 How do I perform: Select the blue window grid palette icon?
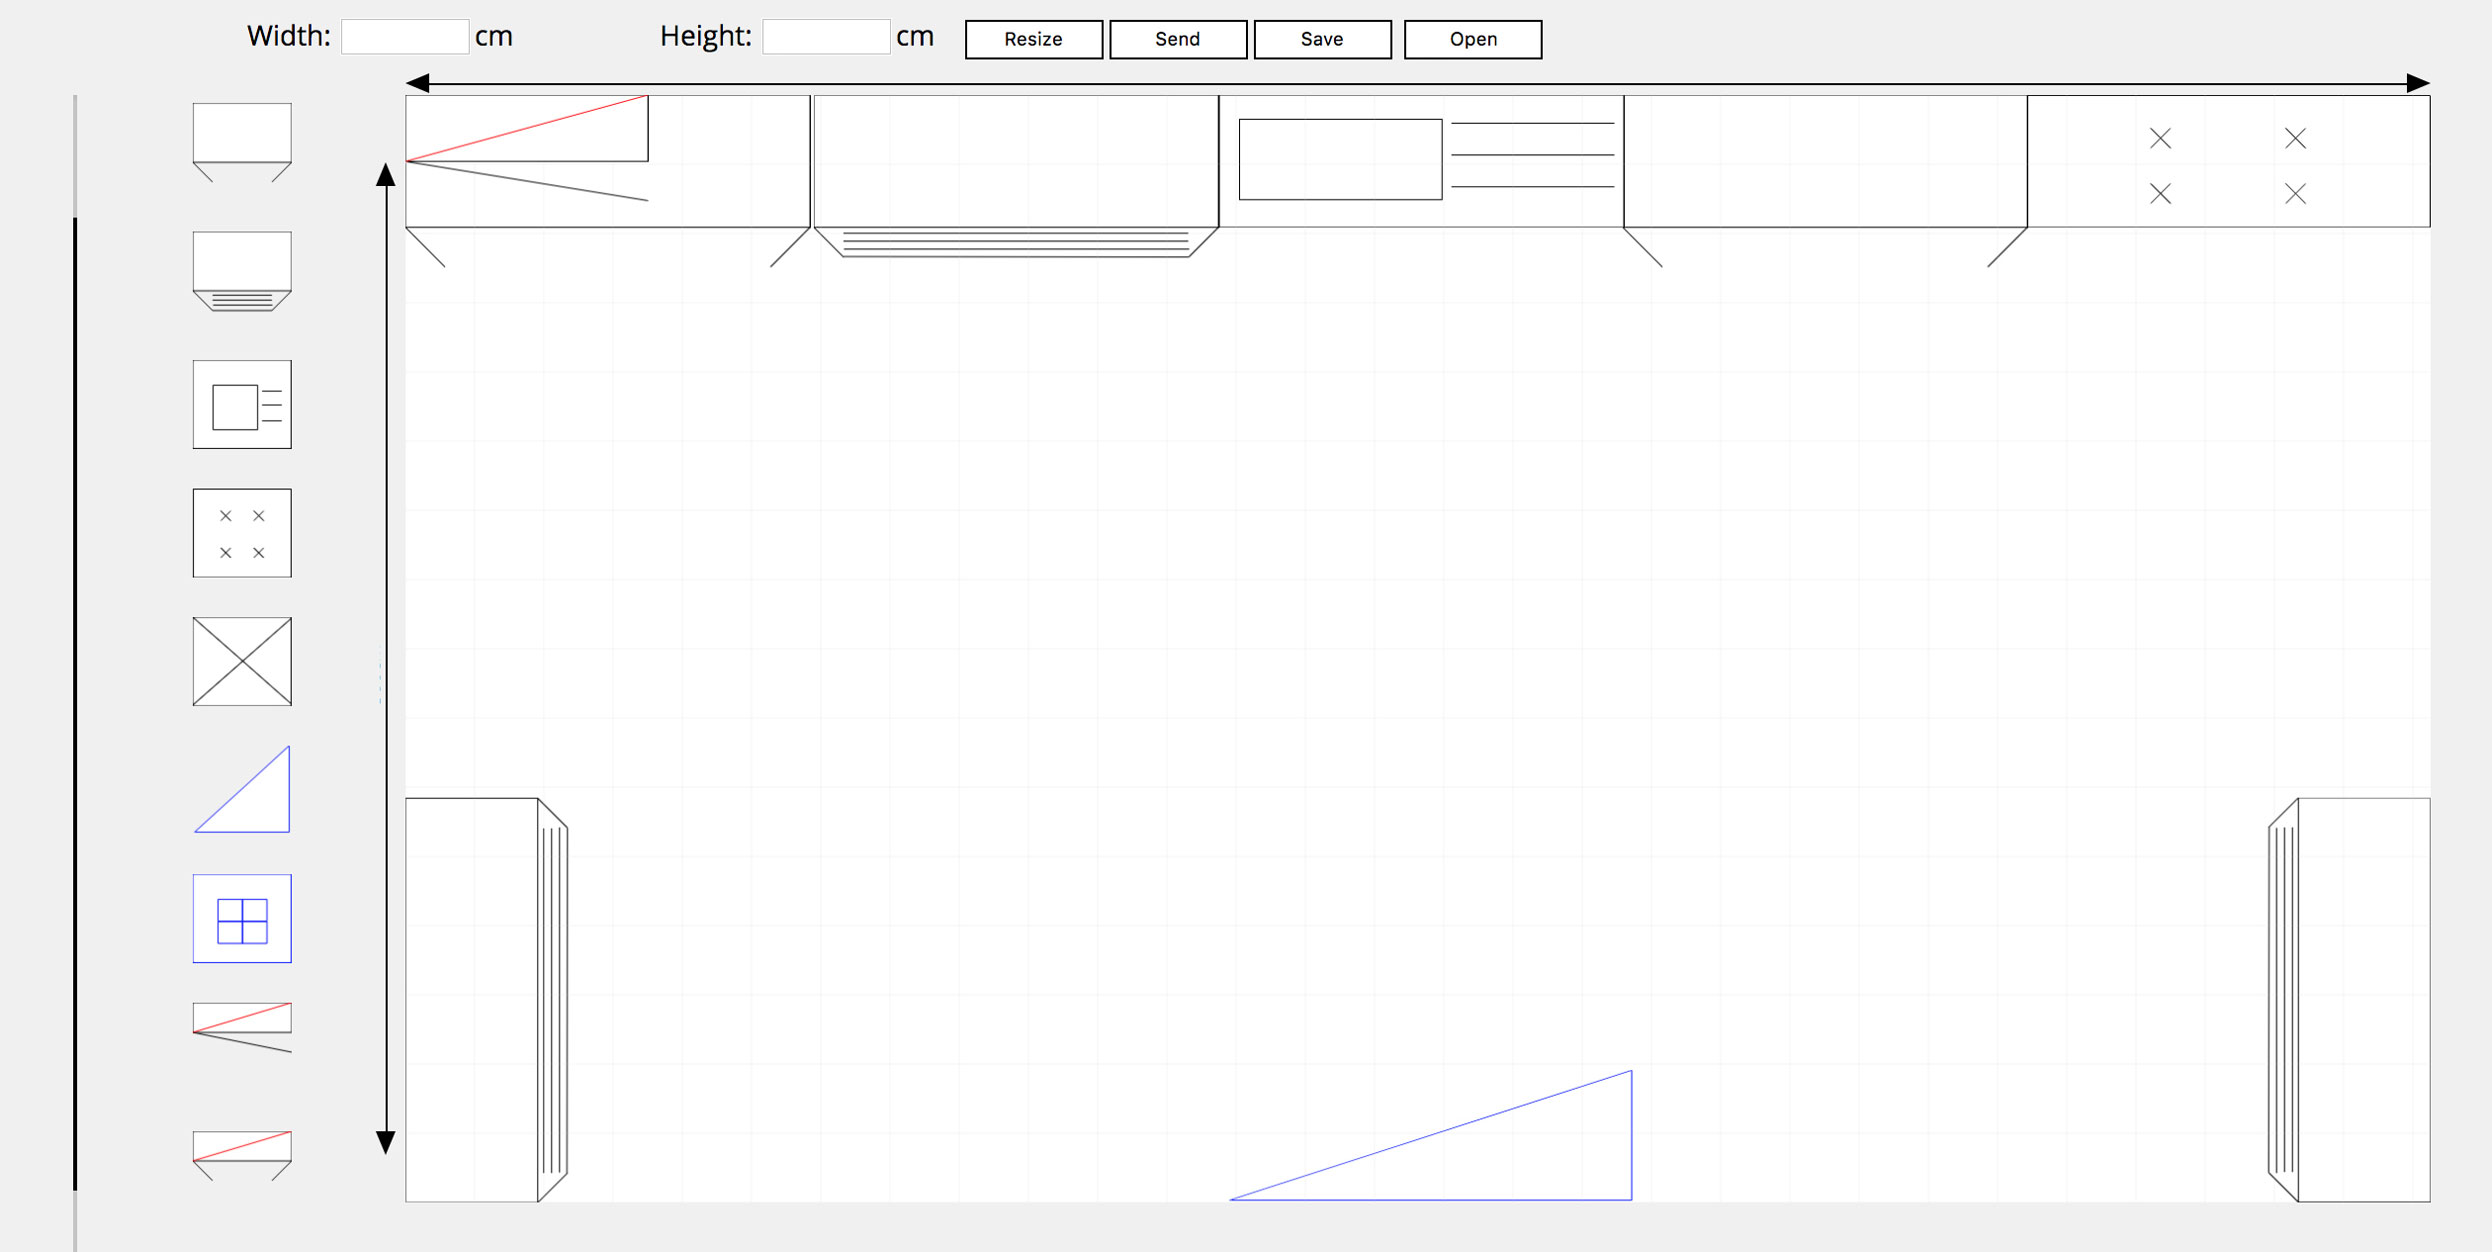[x=242, y=918]
